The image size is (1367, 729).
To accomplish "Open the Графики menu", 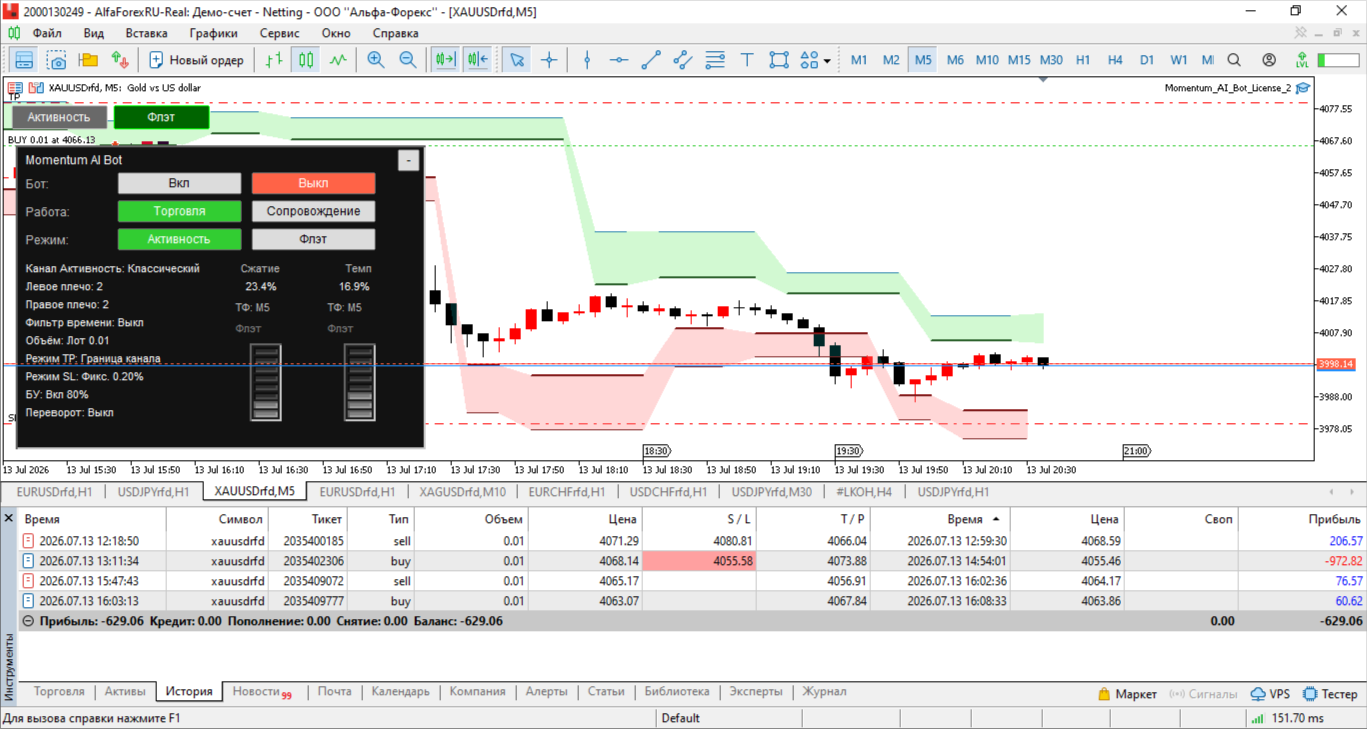I will tap(213, 33).
